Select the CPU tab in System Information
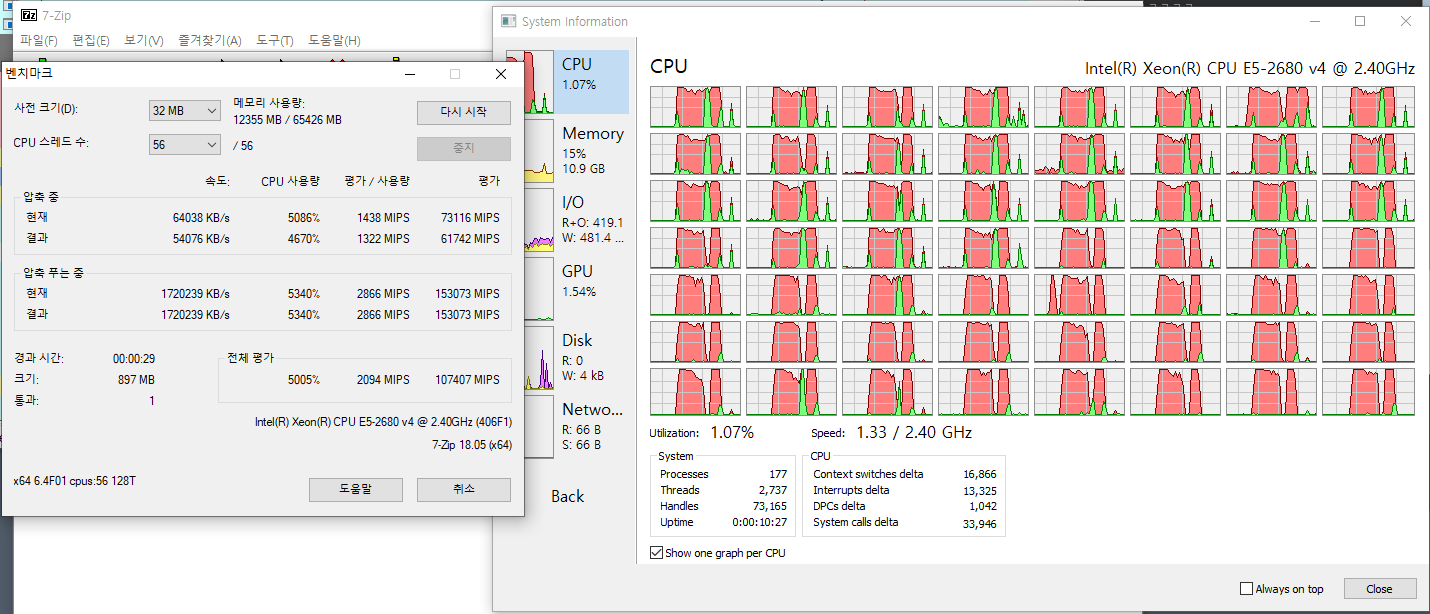 [567, 81]
